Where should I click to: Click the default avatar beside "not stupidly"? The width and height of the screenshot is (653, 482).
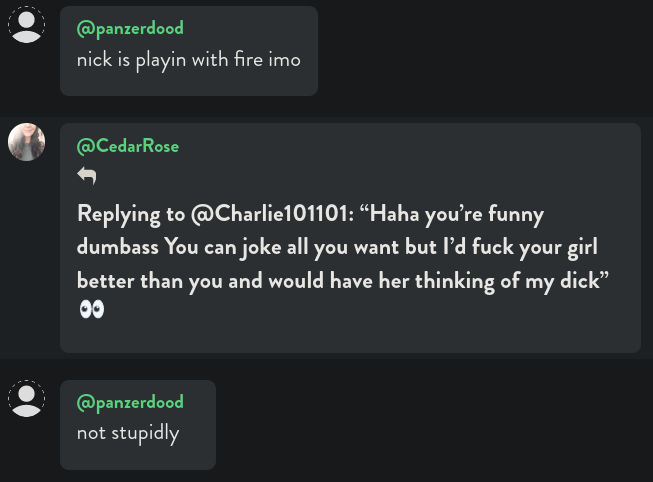(27, 399)
